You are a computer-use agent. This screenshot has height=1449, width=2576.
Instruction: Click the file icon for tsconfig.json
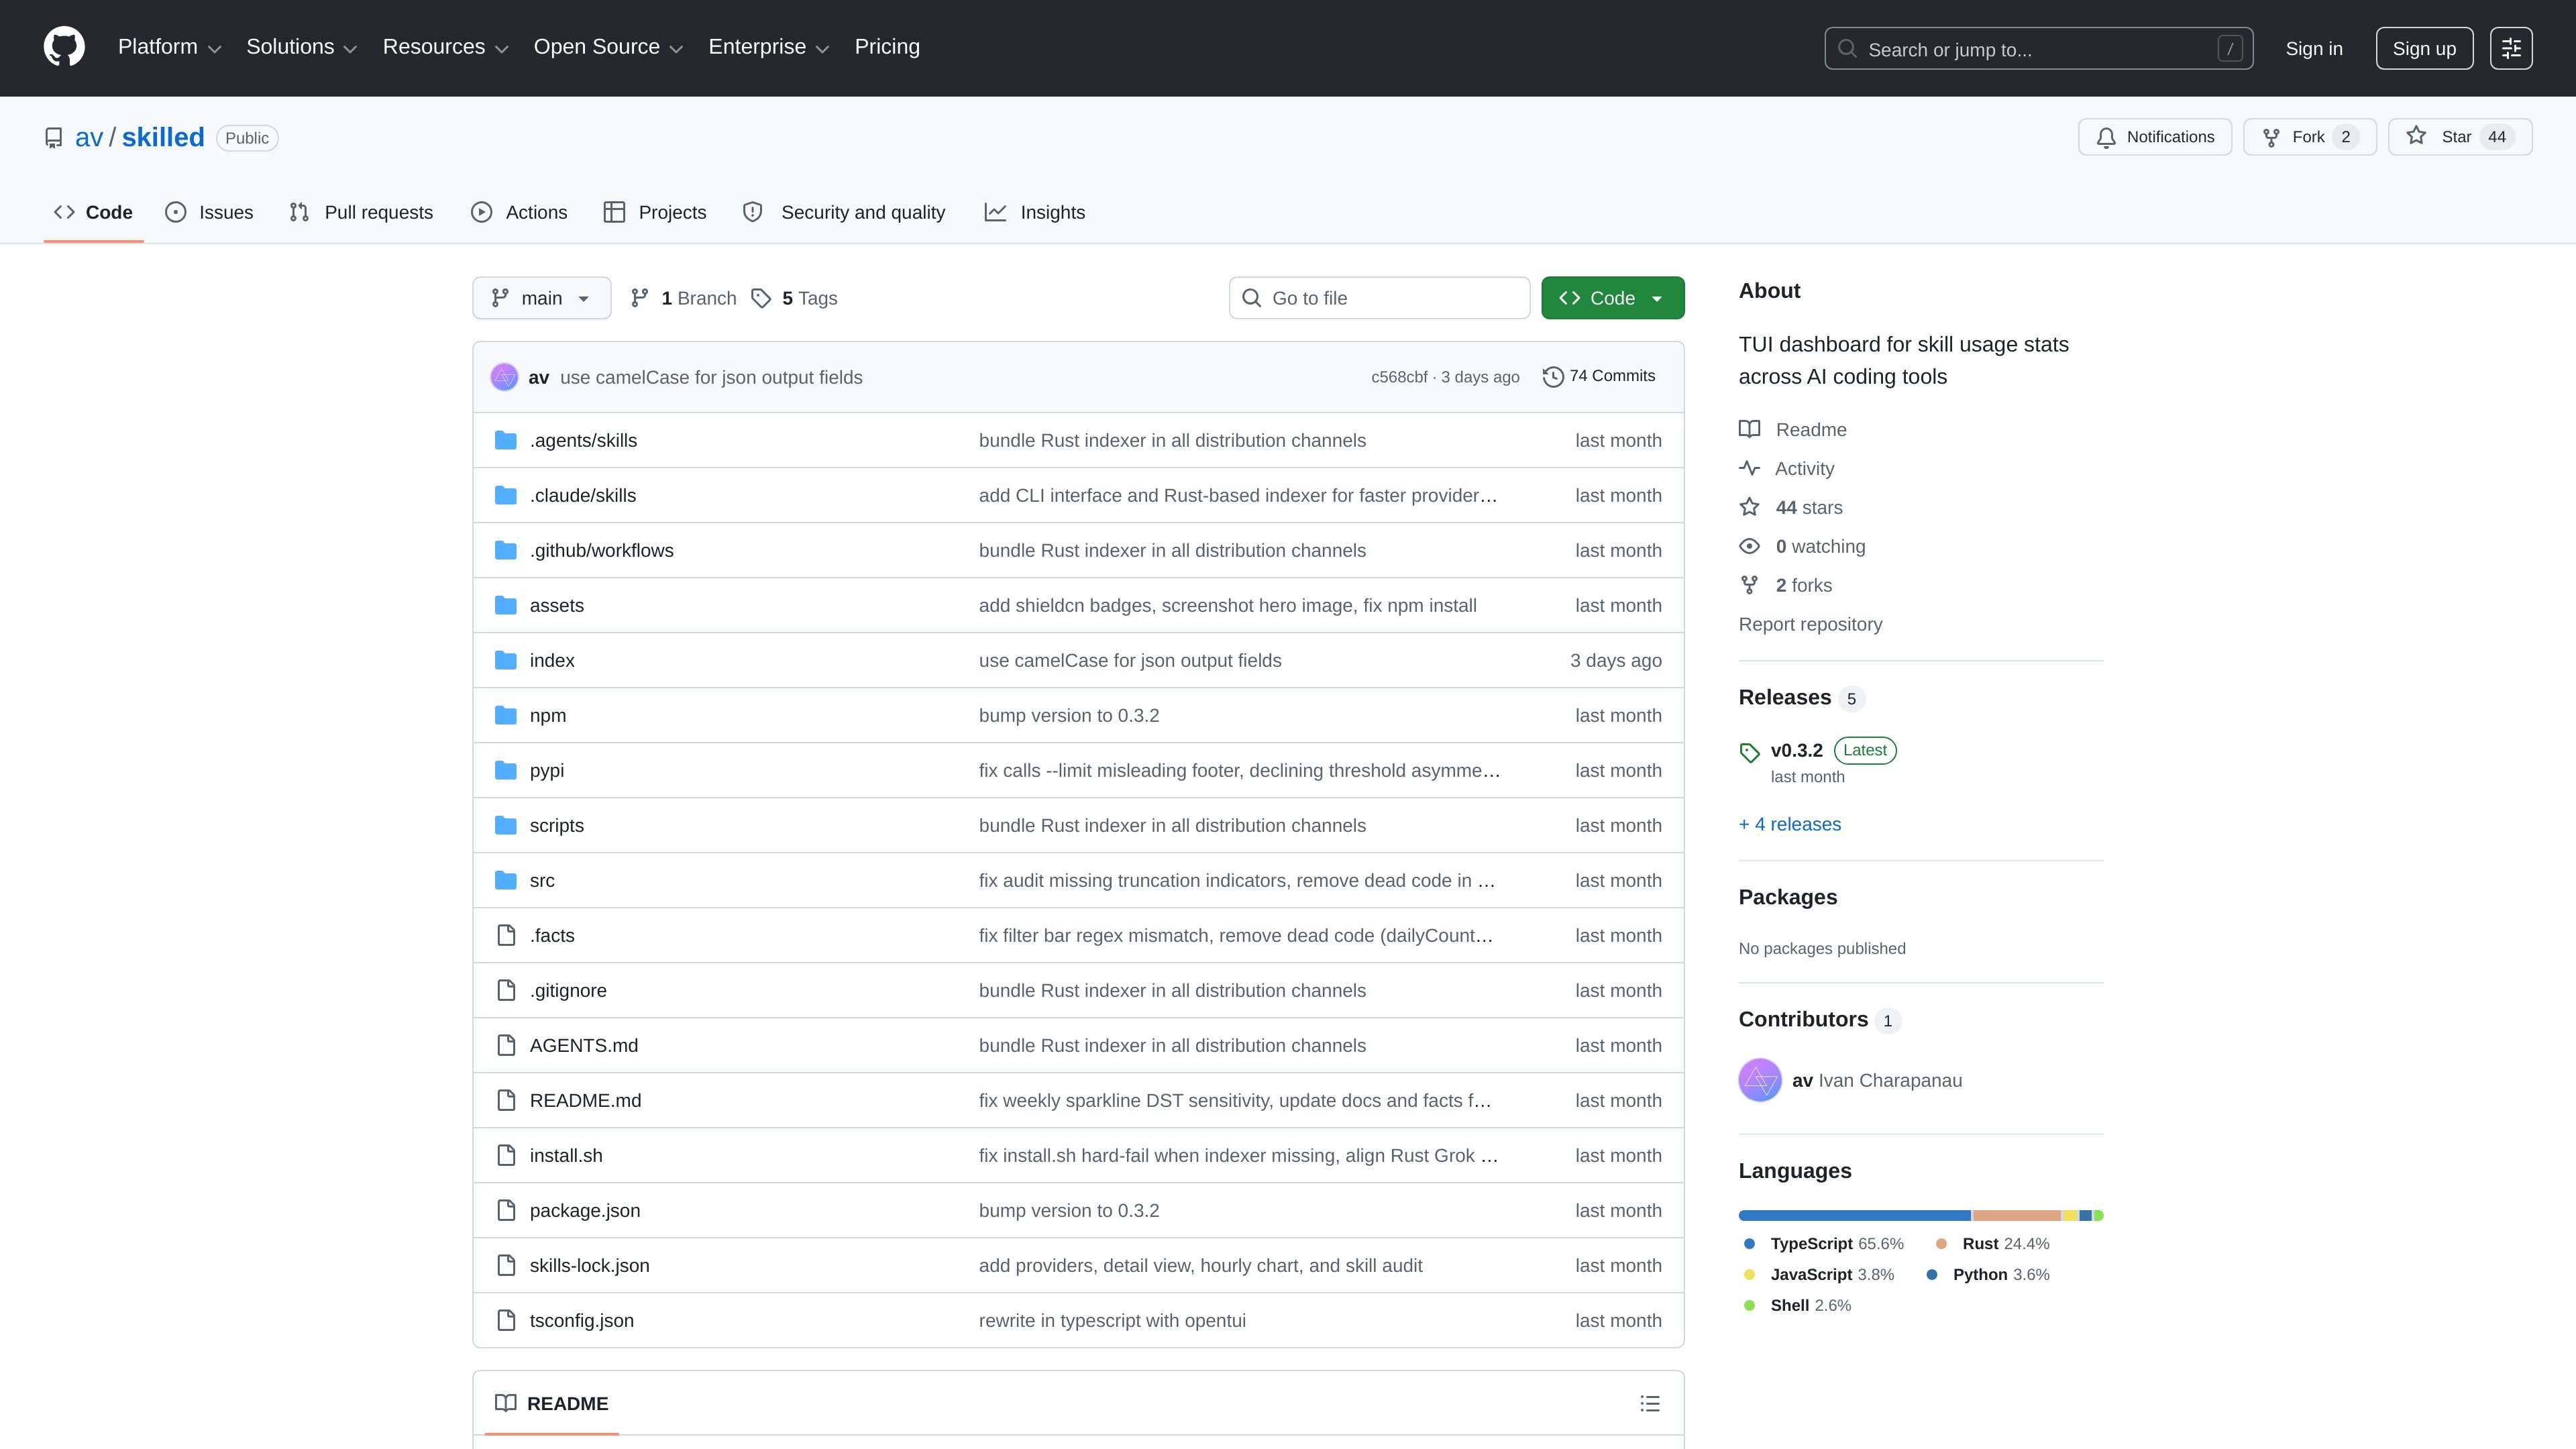(507, 1320)
